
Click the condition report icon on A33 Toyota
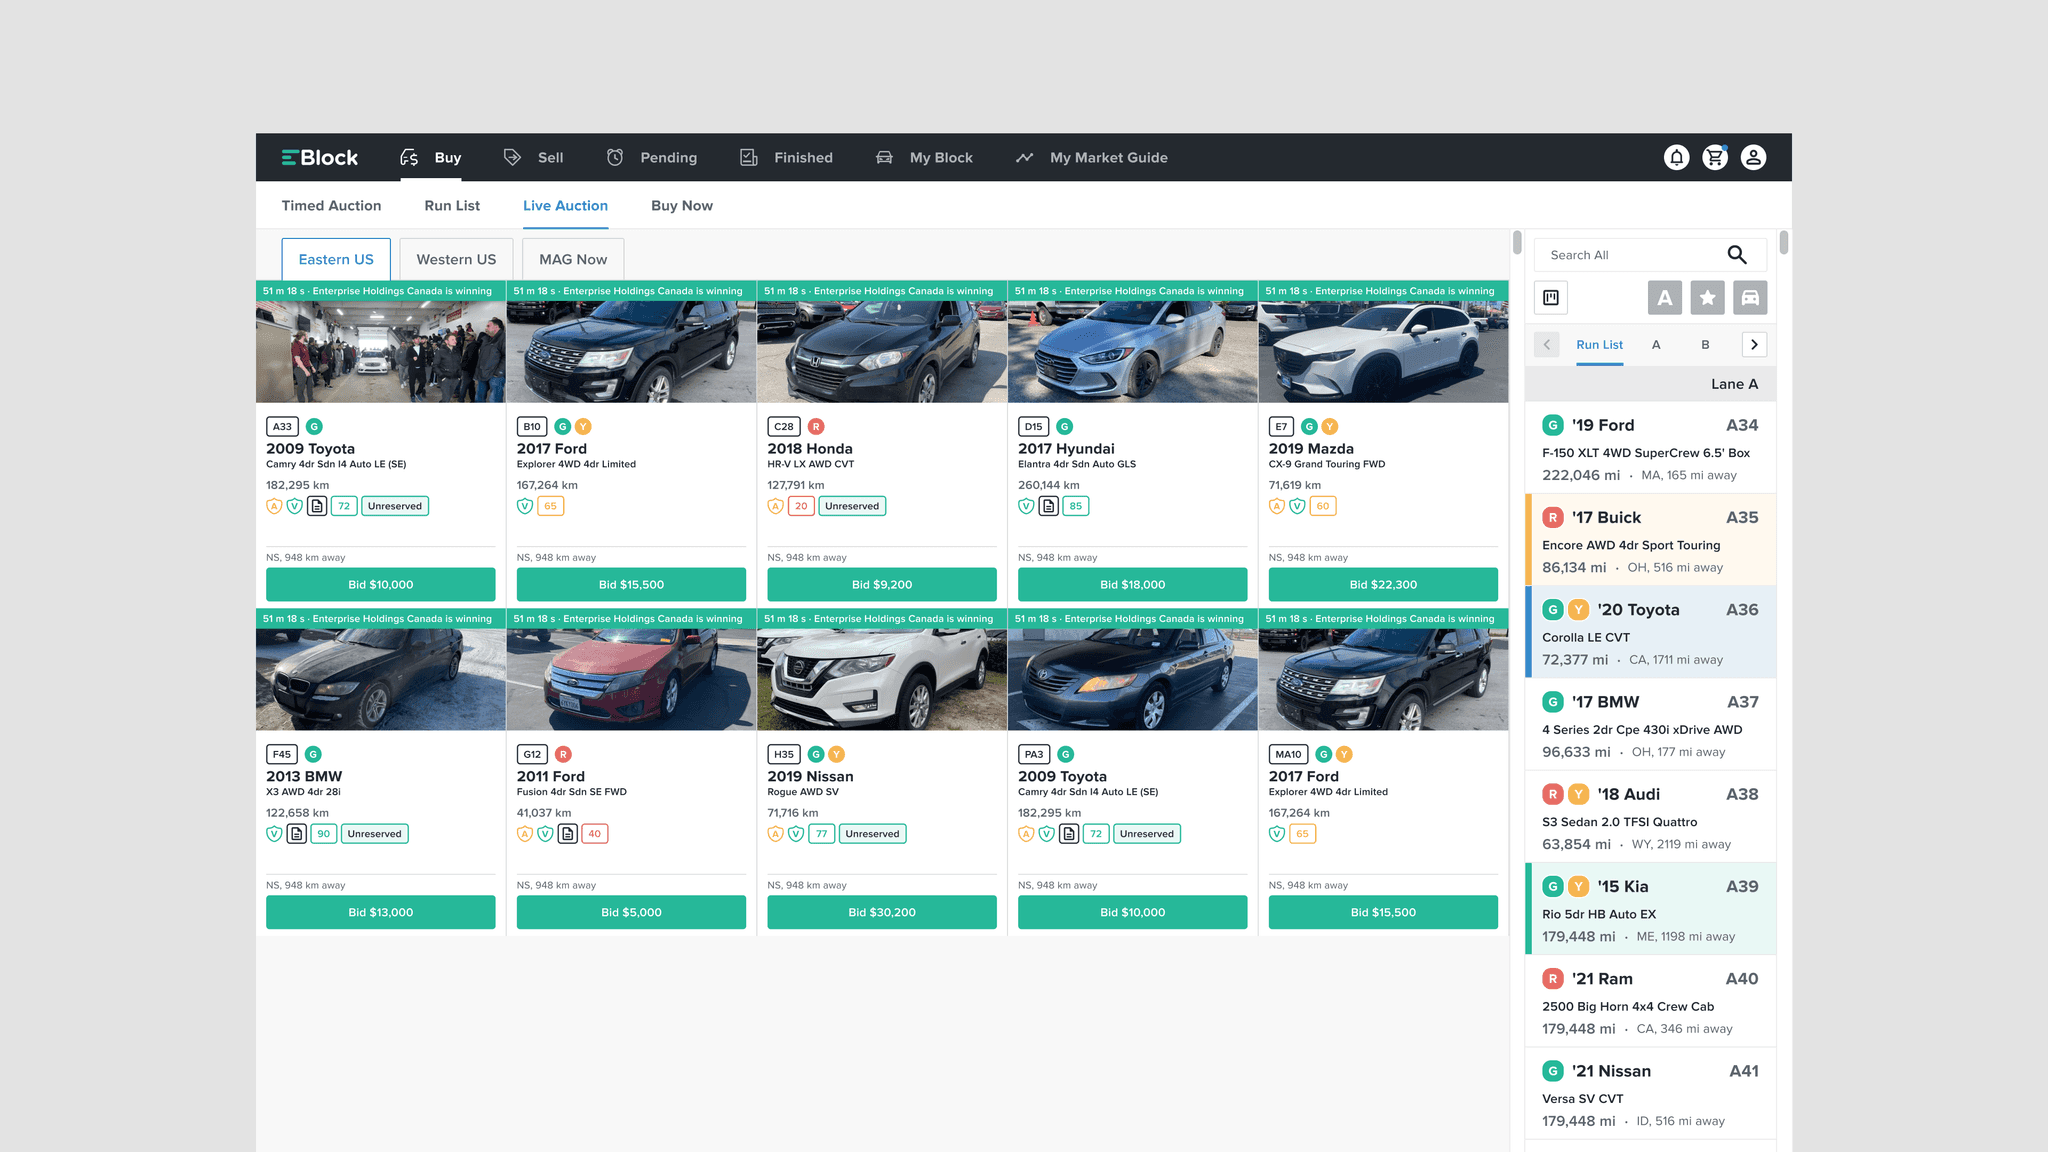click(x=317, y=506)
